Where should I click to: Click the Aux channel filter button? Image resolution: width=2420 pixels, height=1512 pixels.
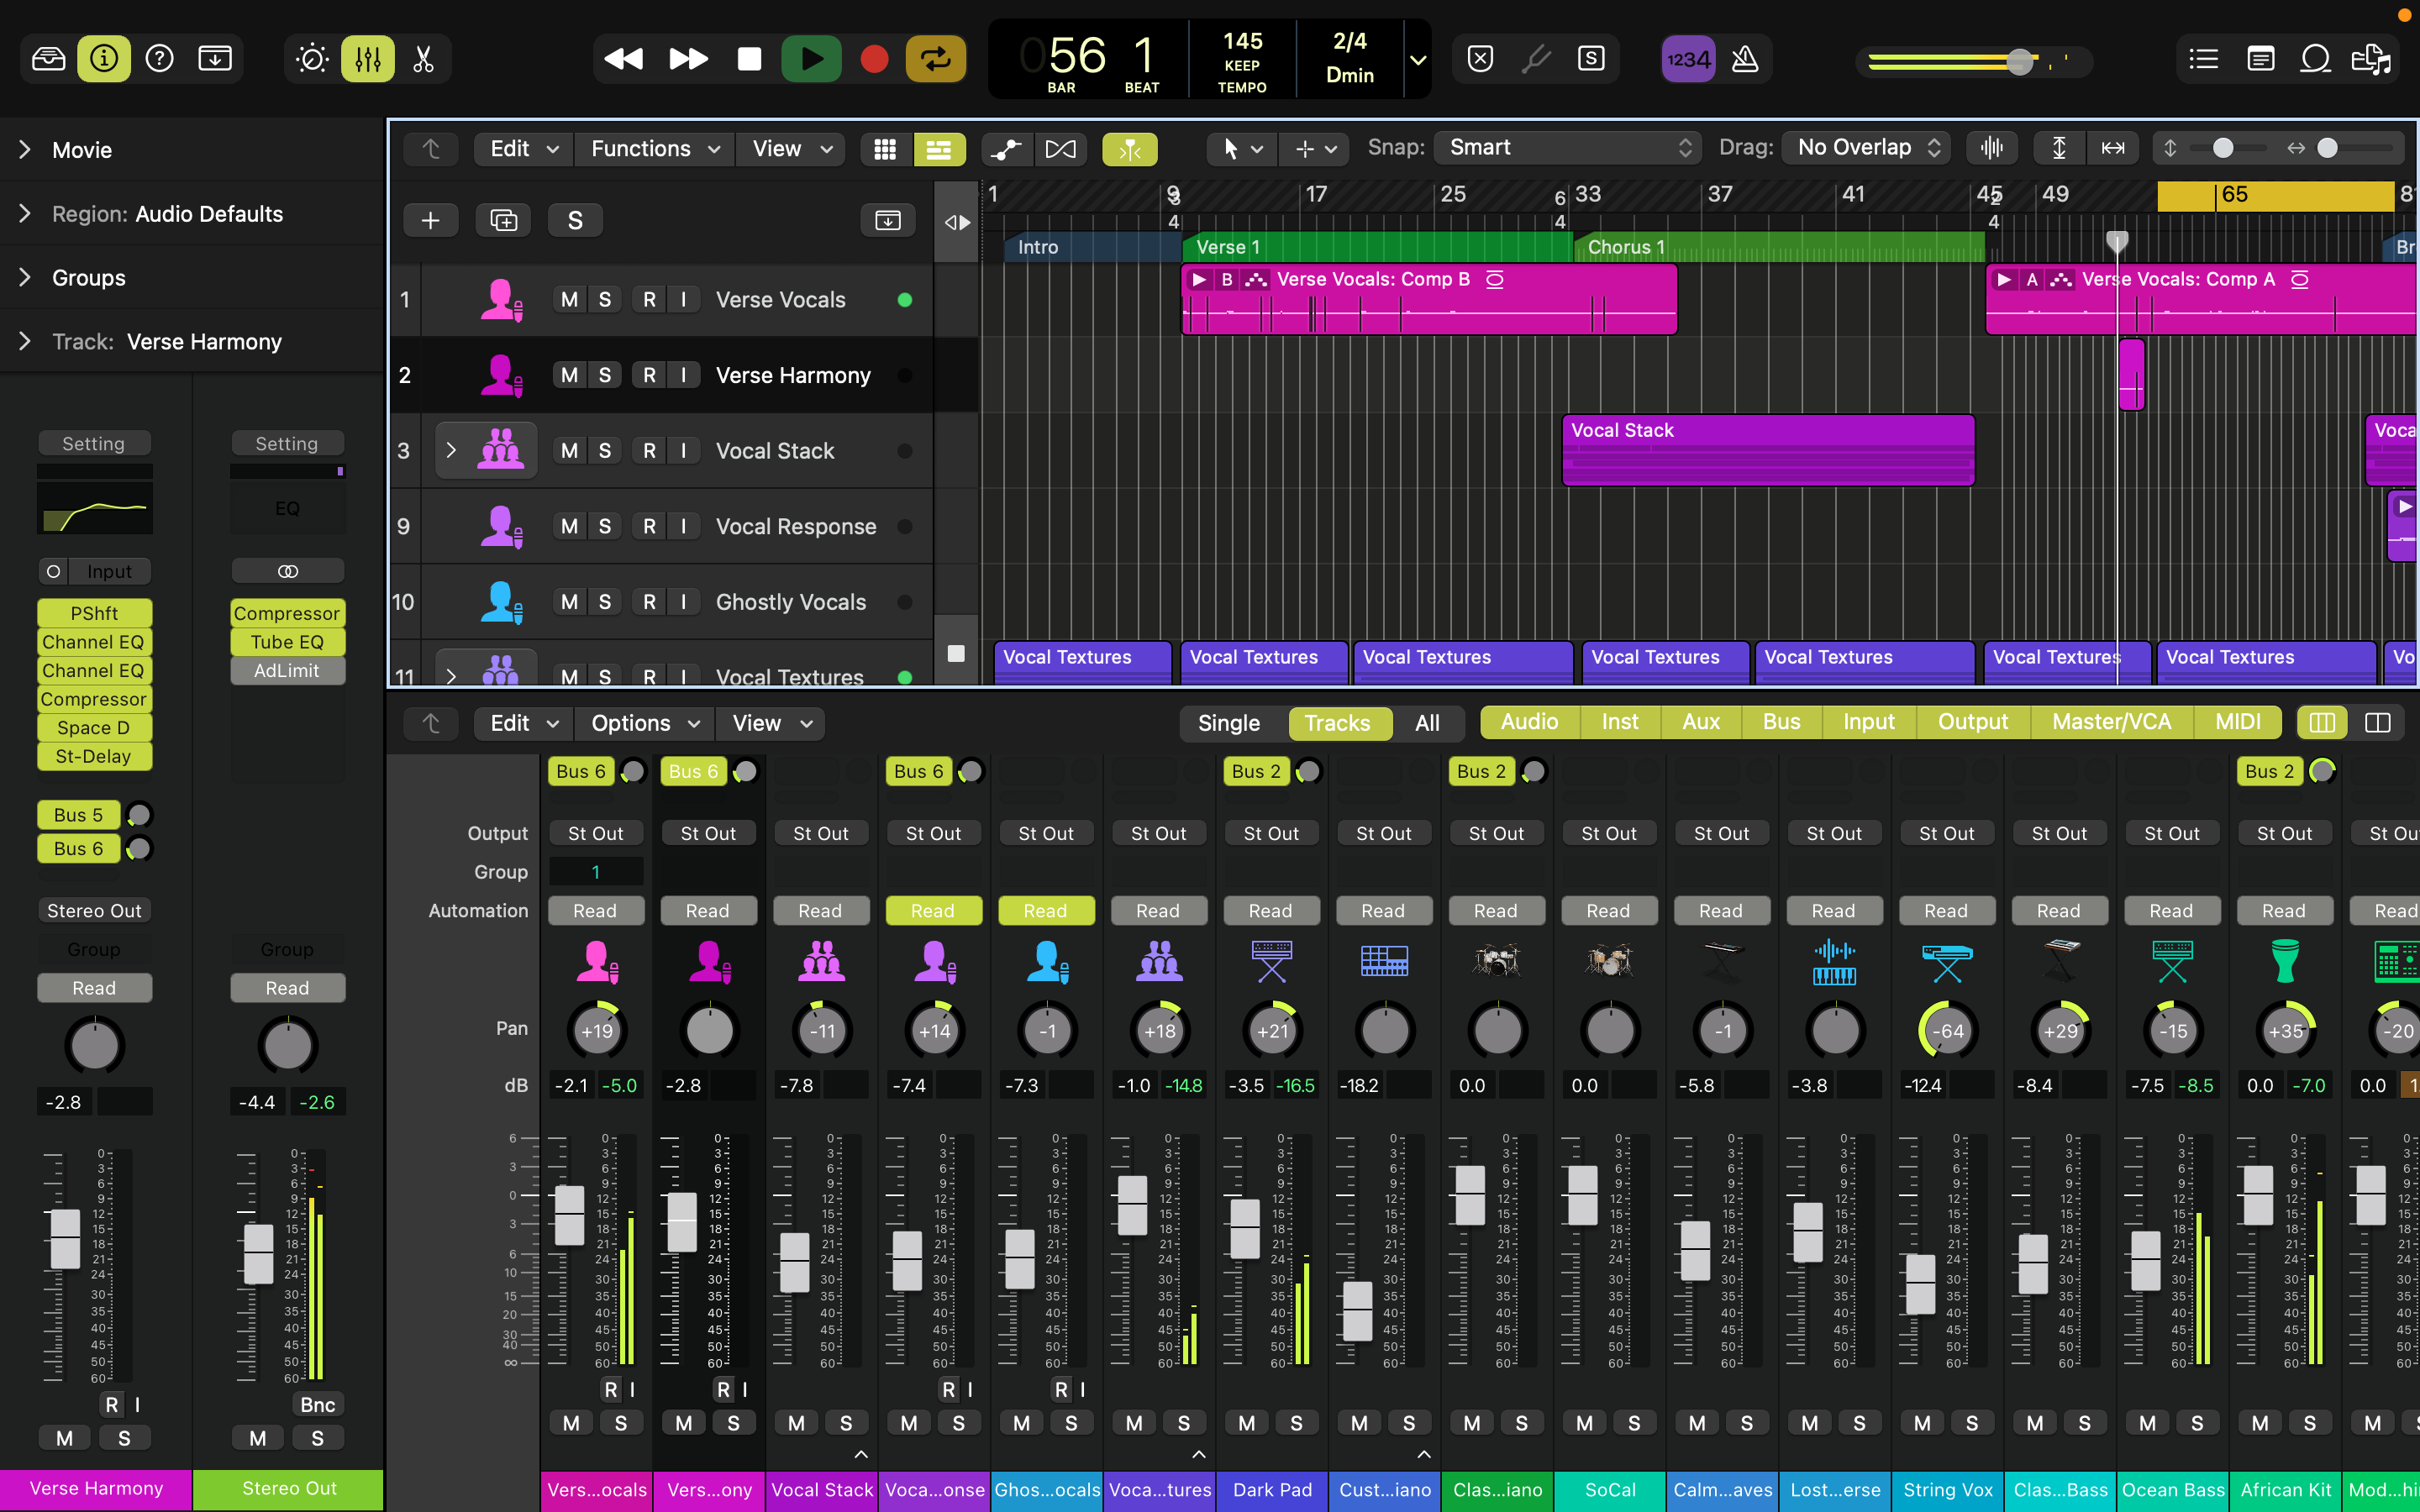point(1700,722)
